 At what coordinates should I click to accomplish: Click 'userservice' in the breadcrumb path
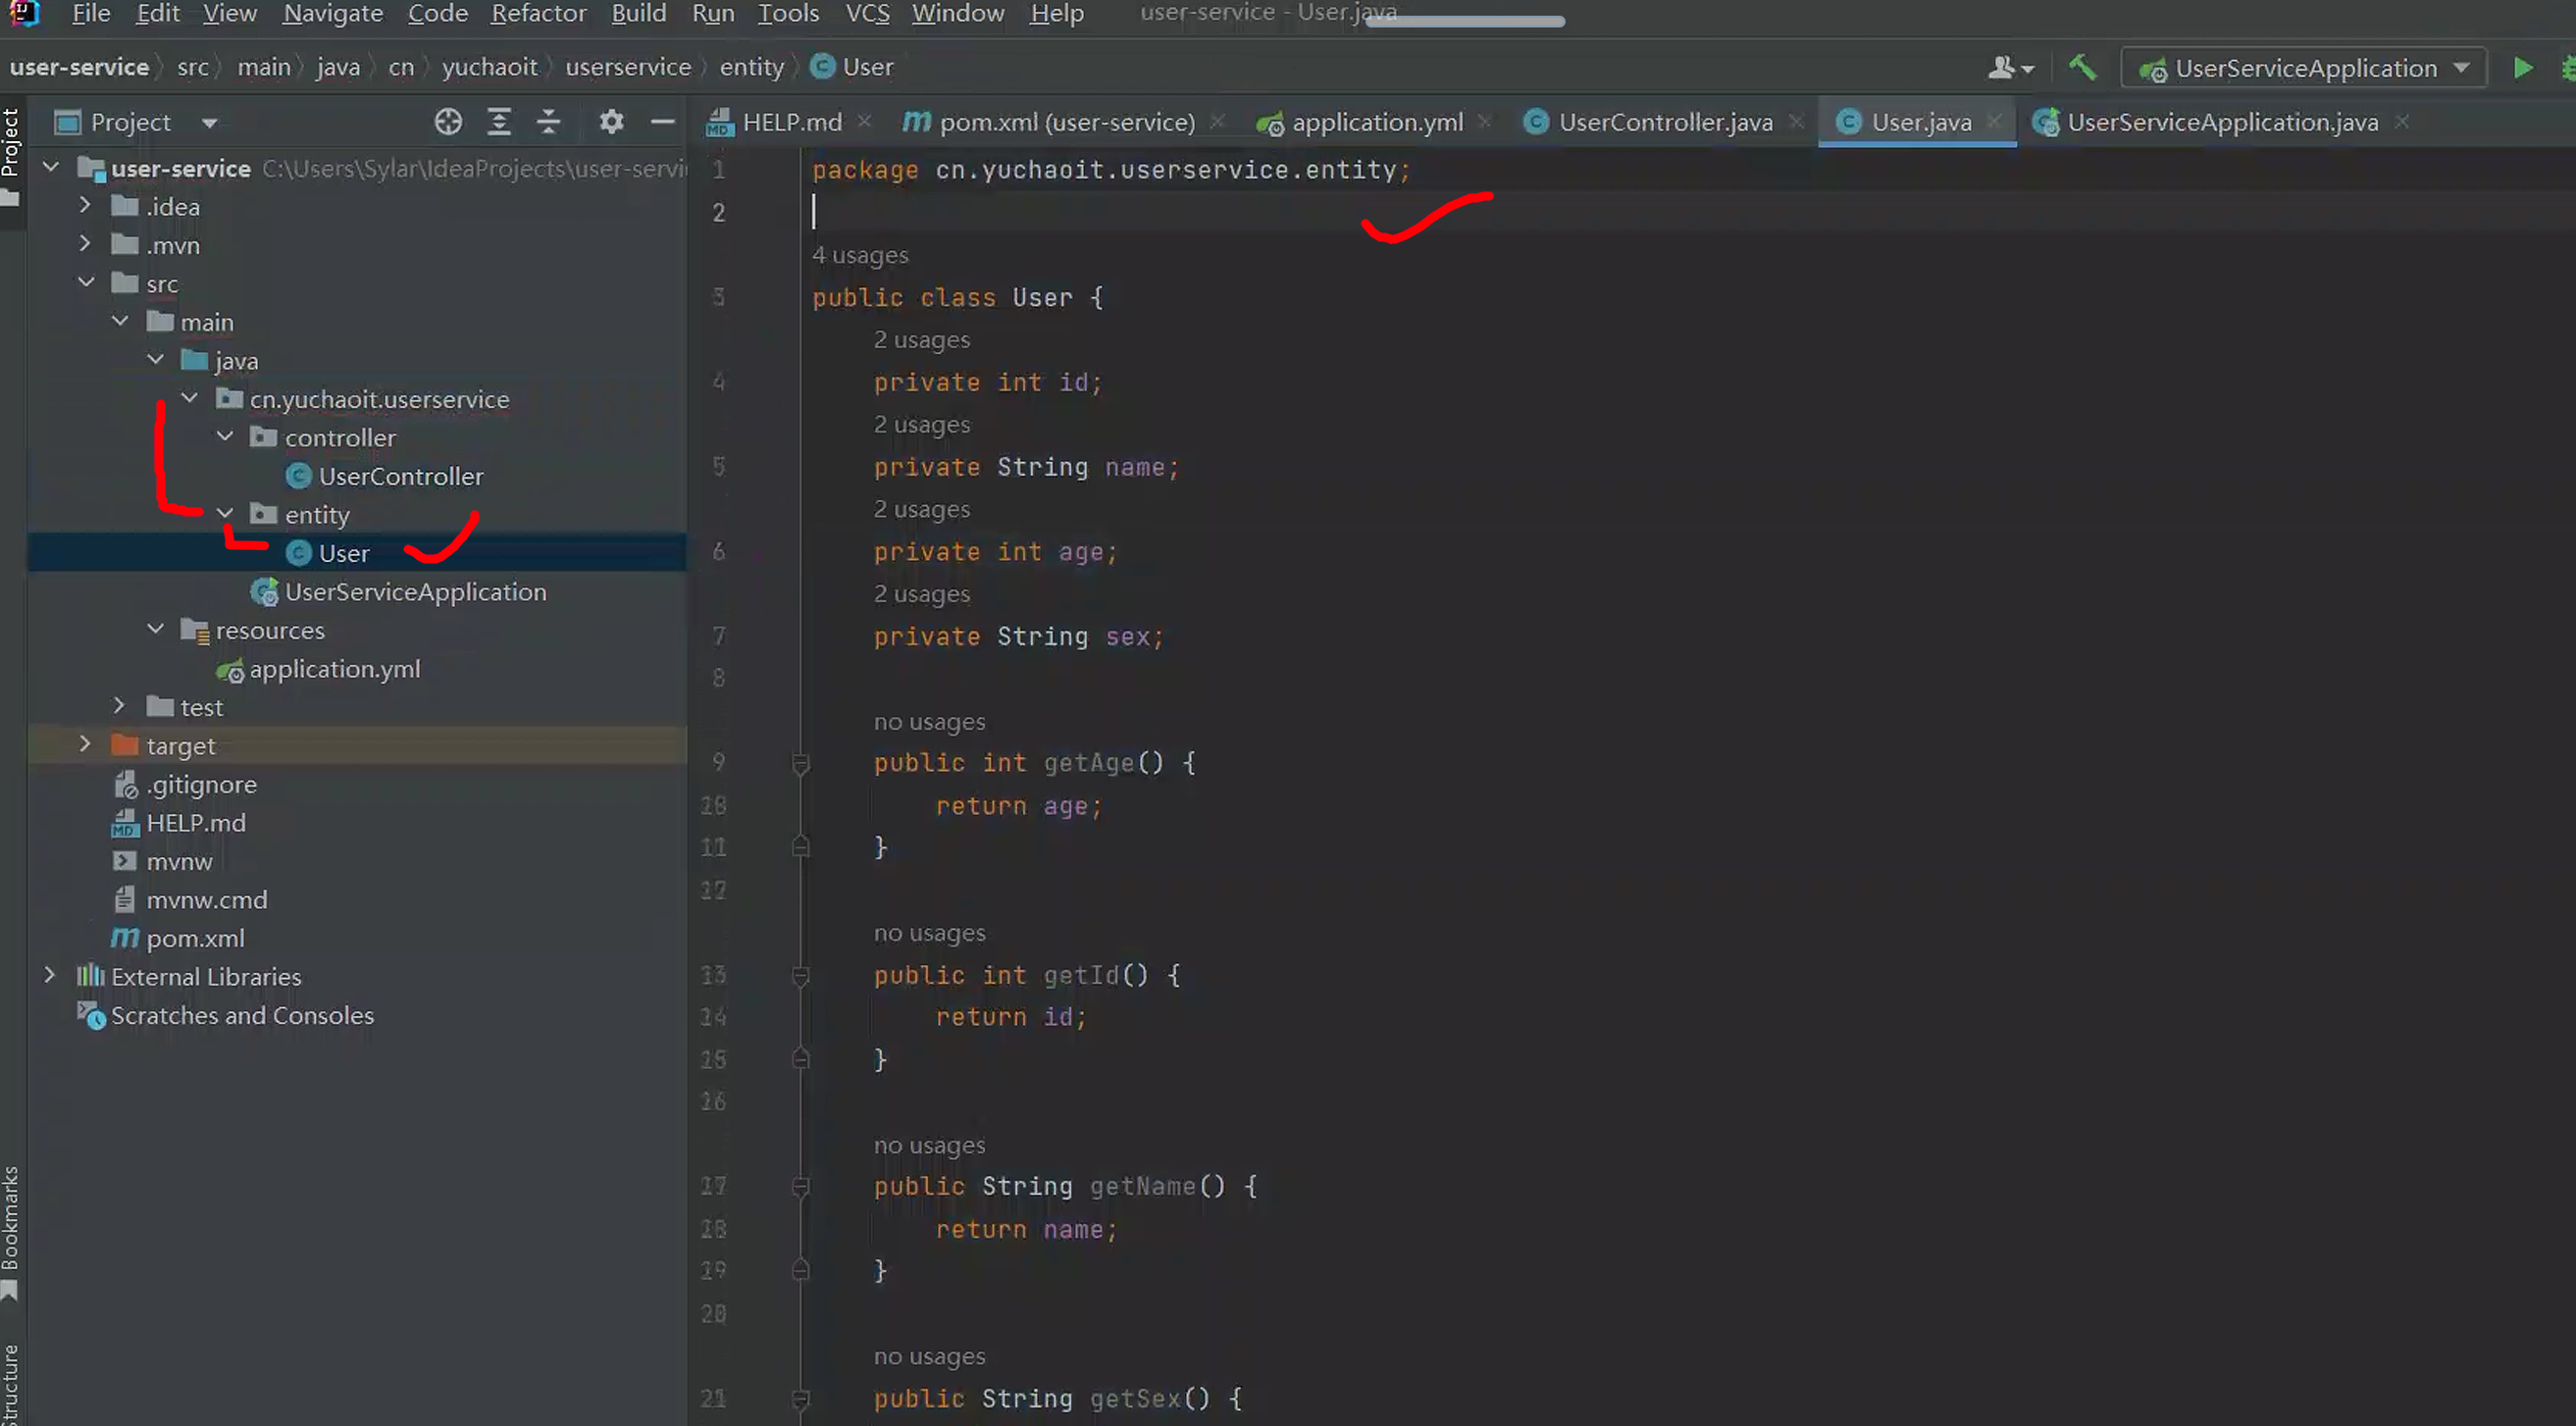pyautogui.click(x=627, y=67)
